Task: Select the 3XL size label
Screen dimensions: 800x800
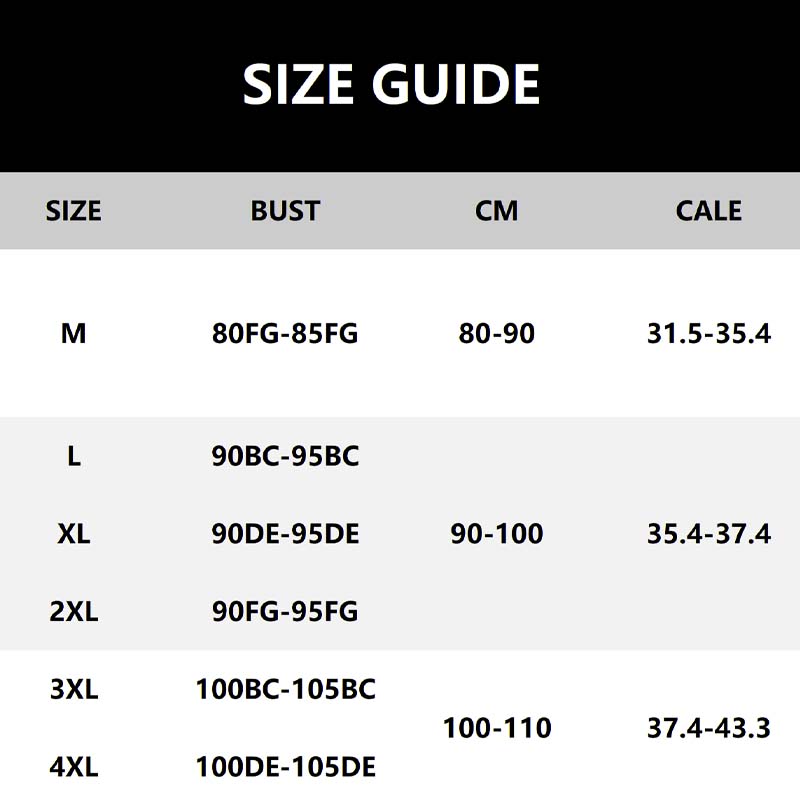Action: click(x=74, y=689)
